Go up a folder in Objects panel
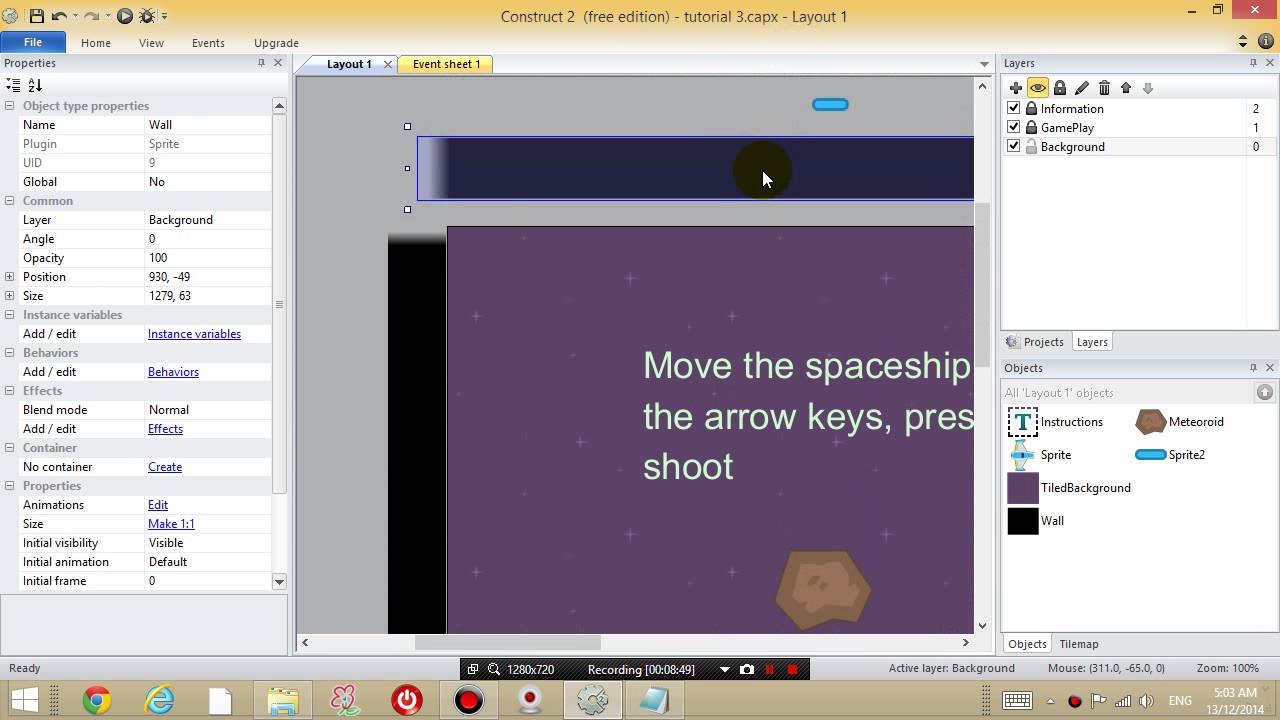The height and width of the screenshot is (720, 1280). pyautogui.click(x=1265, y=393)
